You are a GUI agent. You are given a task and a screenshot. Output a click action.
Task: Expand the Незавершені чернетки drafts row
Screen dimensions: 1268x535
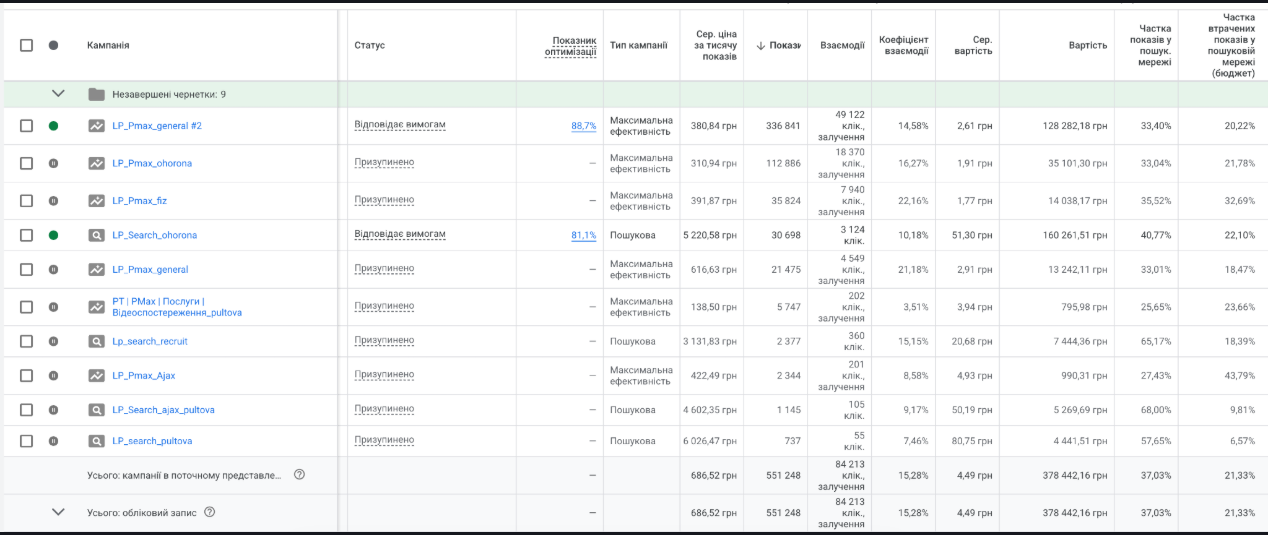coord(58,94)
